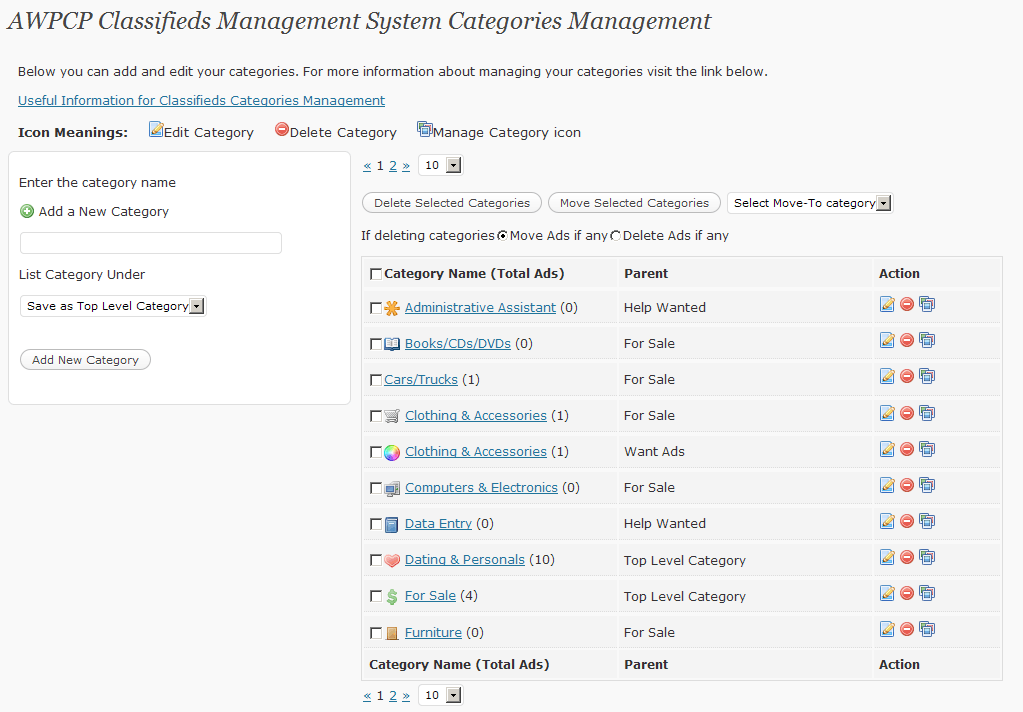
Task: Select the Delete Ads if any radio
Action: coord(615,236)
